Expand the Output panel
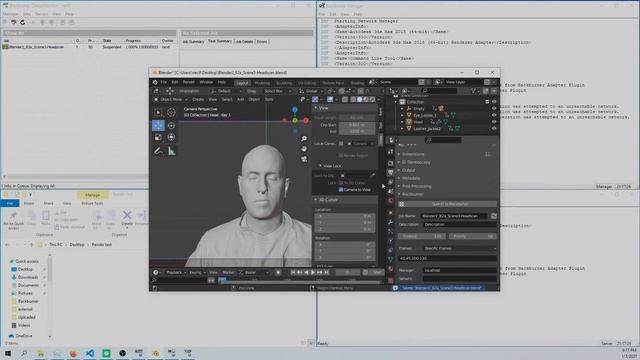Screen dimensions: 640x360 [408, 170]
